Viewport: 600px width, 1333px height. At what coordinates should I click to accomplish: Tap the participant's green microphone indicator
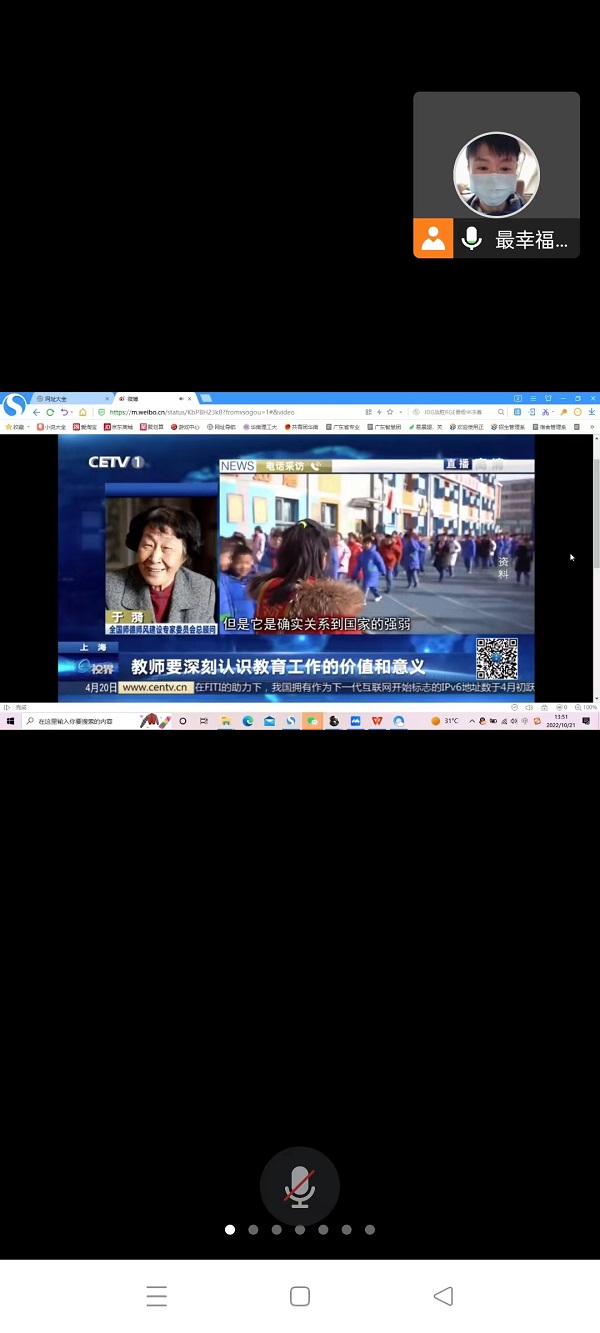(x=471, y=239)
